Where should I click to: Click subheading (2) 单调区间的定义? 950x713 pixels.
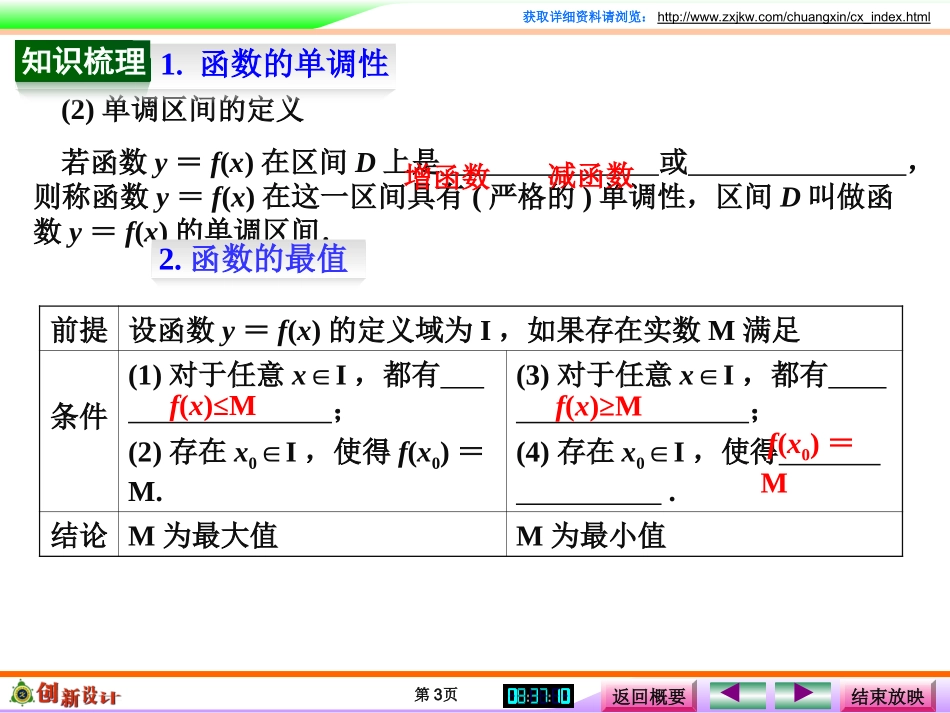pyautogui.click(x=182, y=110)
